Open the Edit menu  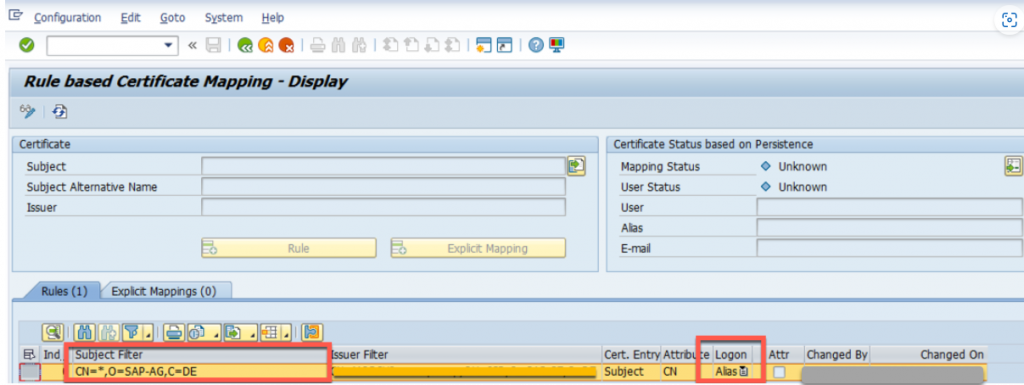click(x=131, y=18)
